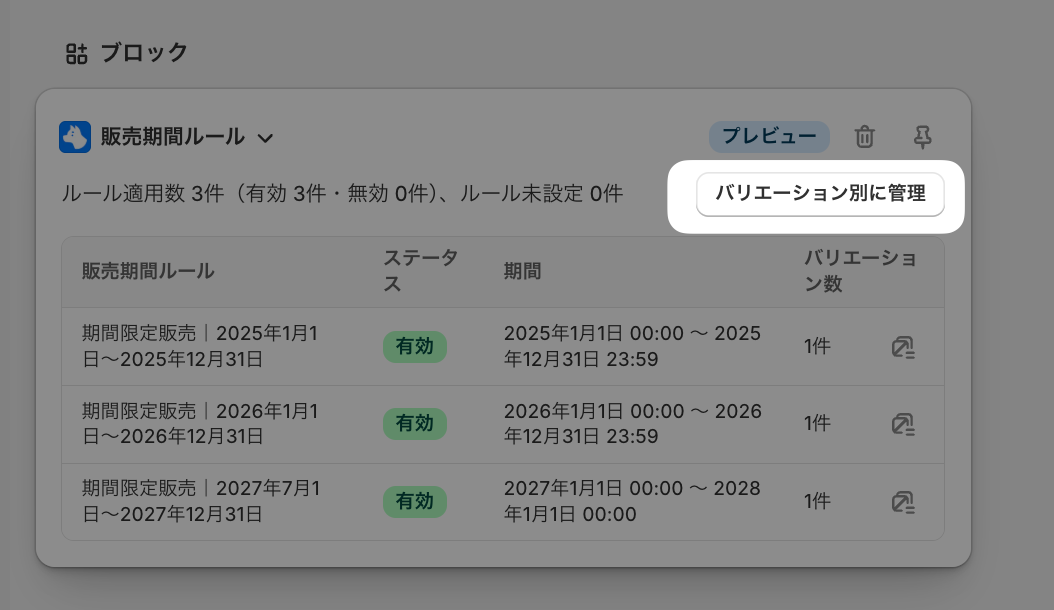Click the ブロック grid icon
The height and width of the screenshot is (610, 1054).
click(x=77, y=54)
